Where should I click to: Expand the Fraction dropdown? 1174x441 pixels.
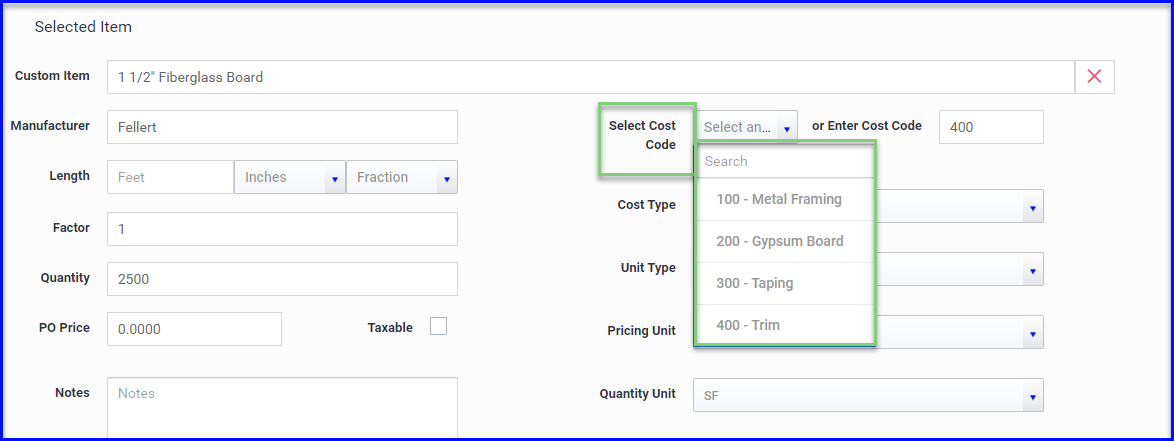pyautogui.click(x=402, y=177)
